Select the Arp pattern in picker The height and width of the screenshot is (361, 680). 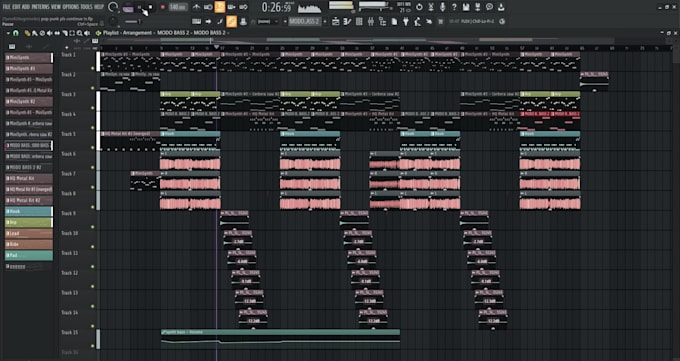click(29, 222)
